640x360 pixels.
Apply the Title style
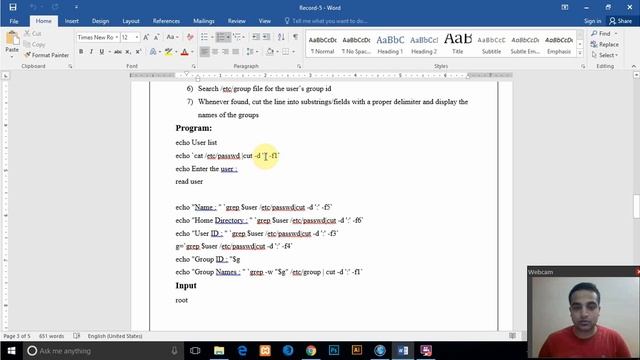458,44
